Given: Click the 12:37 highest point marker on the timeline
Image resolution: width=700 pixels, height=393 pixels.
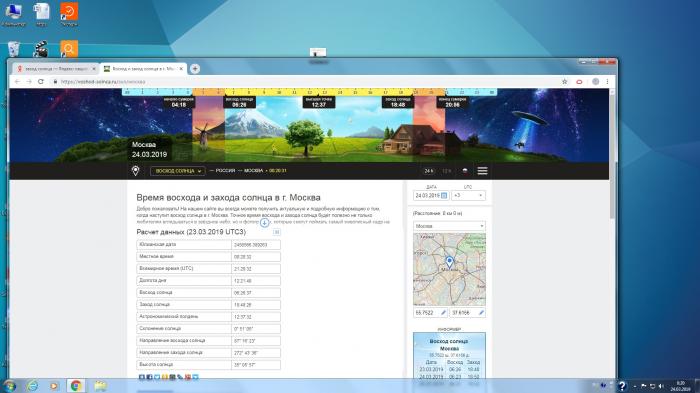Looking at the screenshot, I should 318,102.
